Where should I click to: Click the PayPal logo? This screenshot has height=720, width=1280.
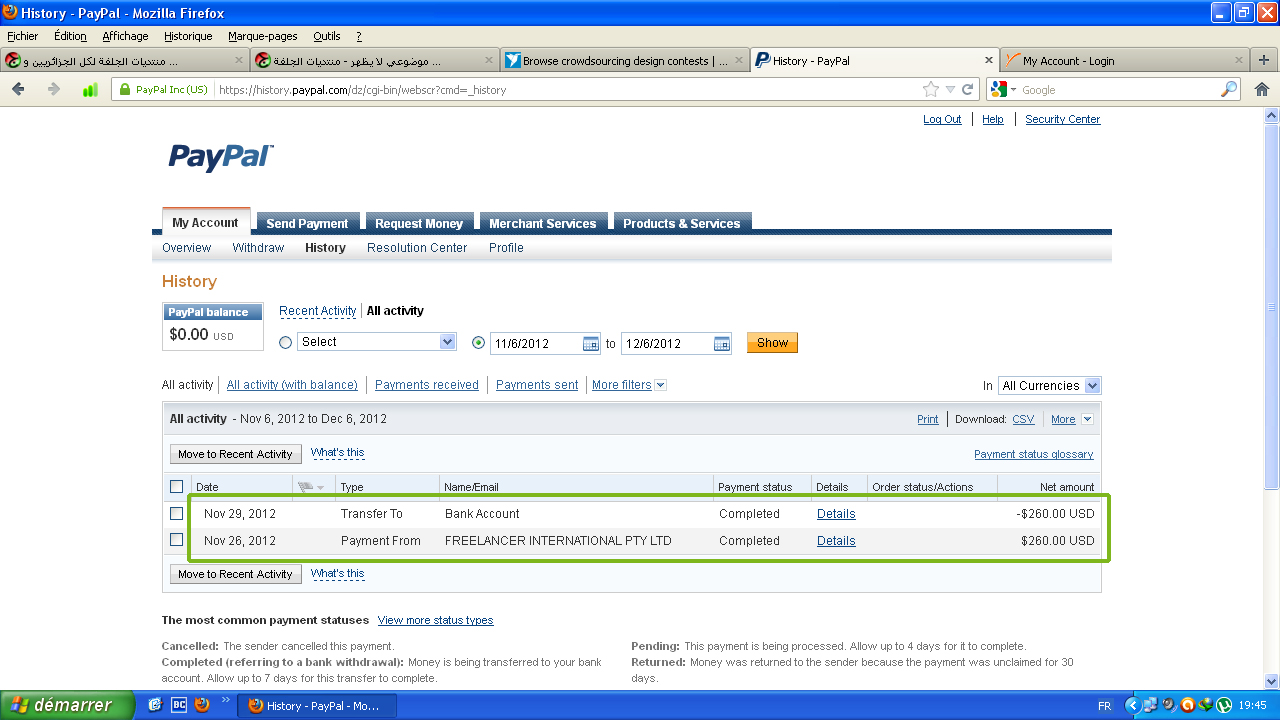click(220, 157)
